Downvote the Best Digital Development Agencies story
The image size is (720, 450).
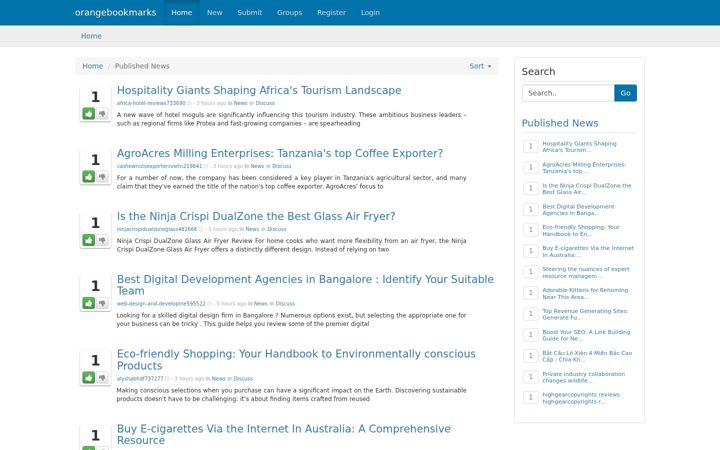click(x=102, y=303)
